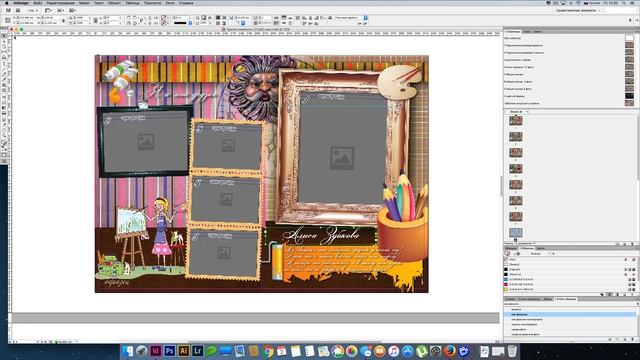This screenshot has width=640, height=360.
Task: Open iTunes from the Dock
Action: click(x=393, y=351)
